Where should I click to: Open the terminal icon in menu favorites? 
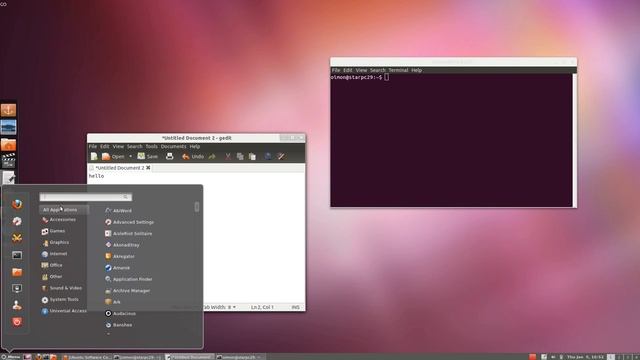point(17,255)
